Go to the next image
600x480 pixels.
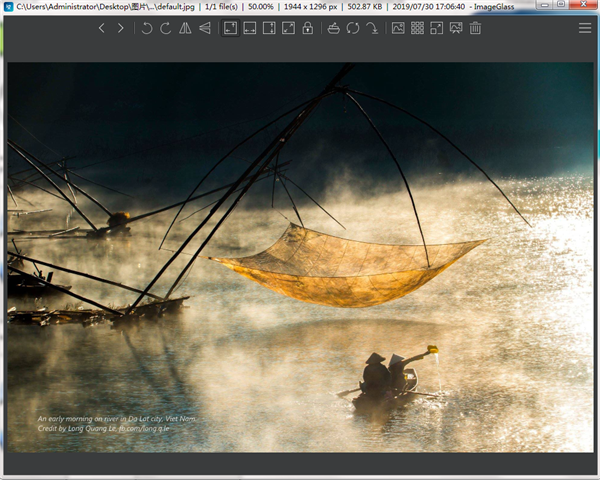click(x=121, y=28)
